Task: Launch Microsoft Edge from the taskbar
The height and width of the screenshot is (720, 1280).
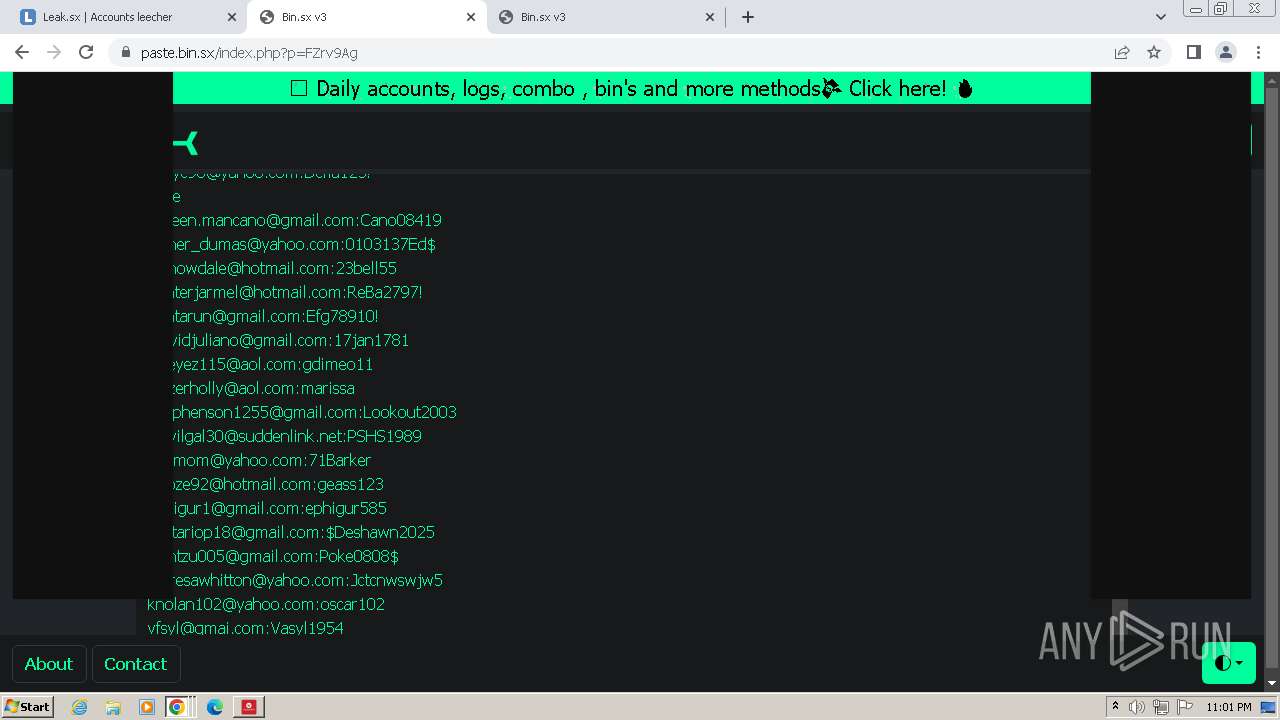Action: tap(215, 707)
